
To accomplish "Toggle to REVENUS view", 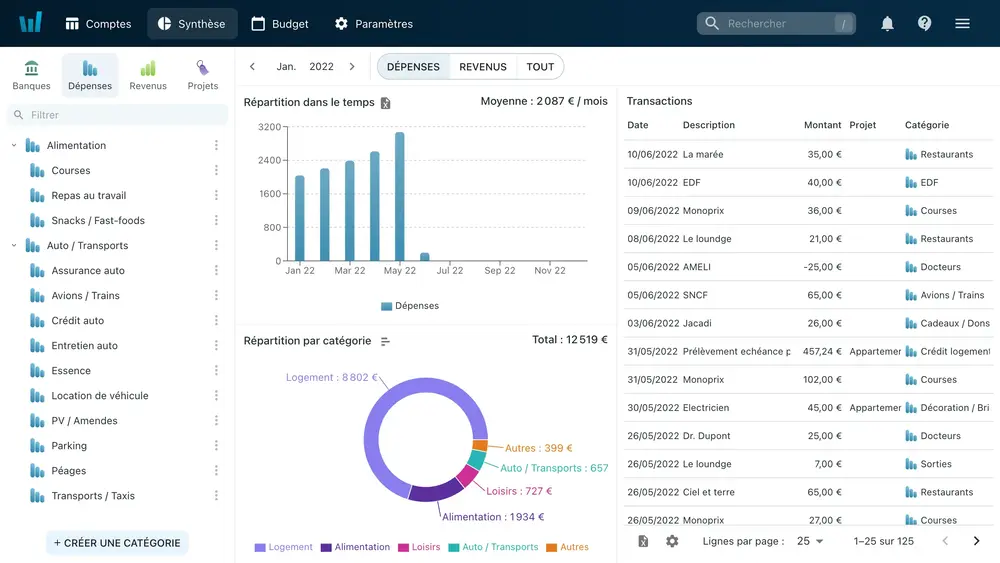I will point(482,67).
